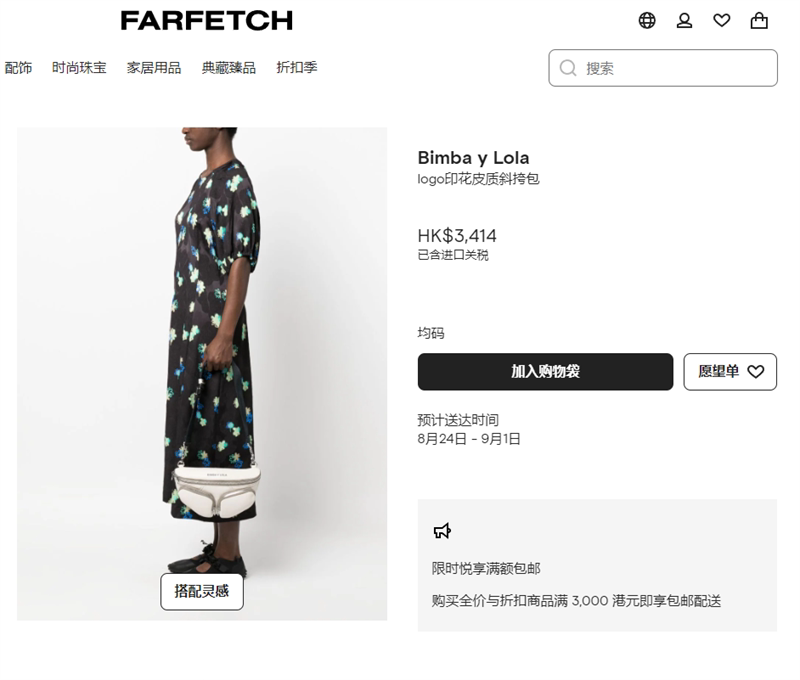800x680 pixels.
Task: Open the shopping bag icon
Action: [x=759, y=20]
